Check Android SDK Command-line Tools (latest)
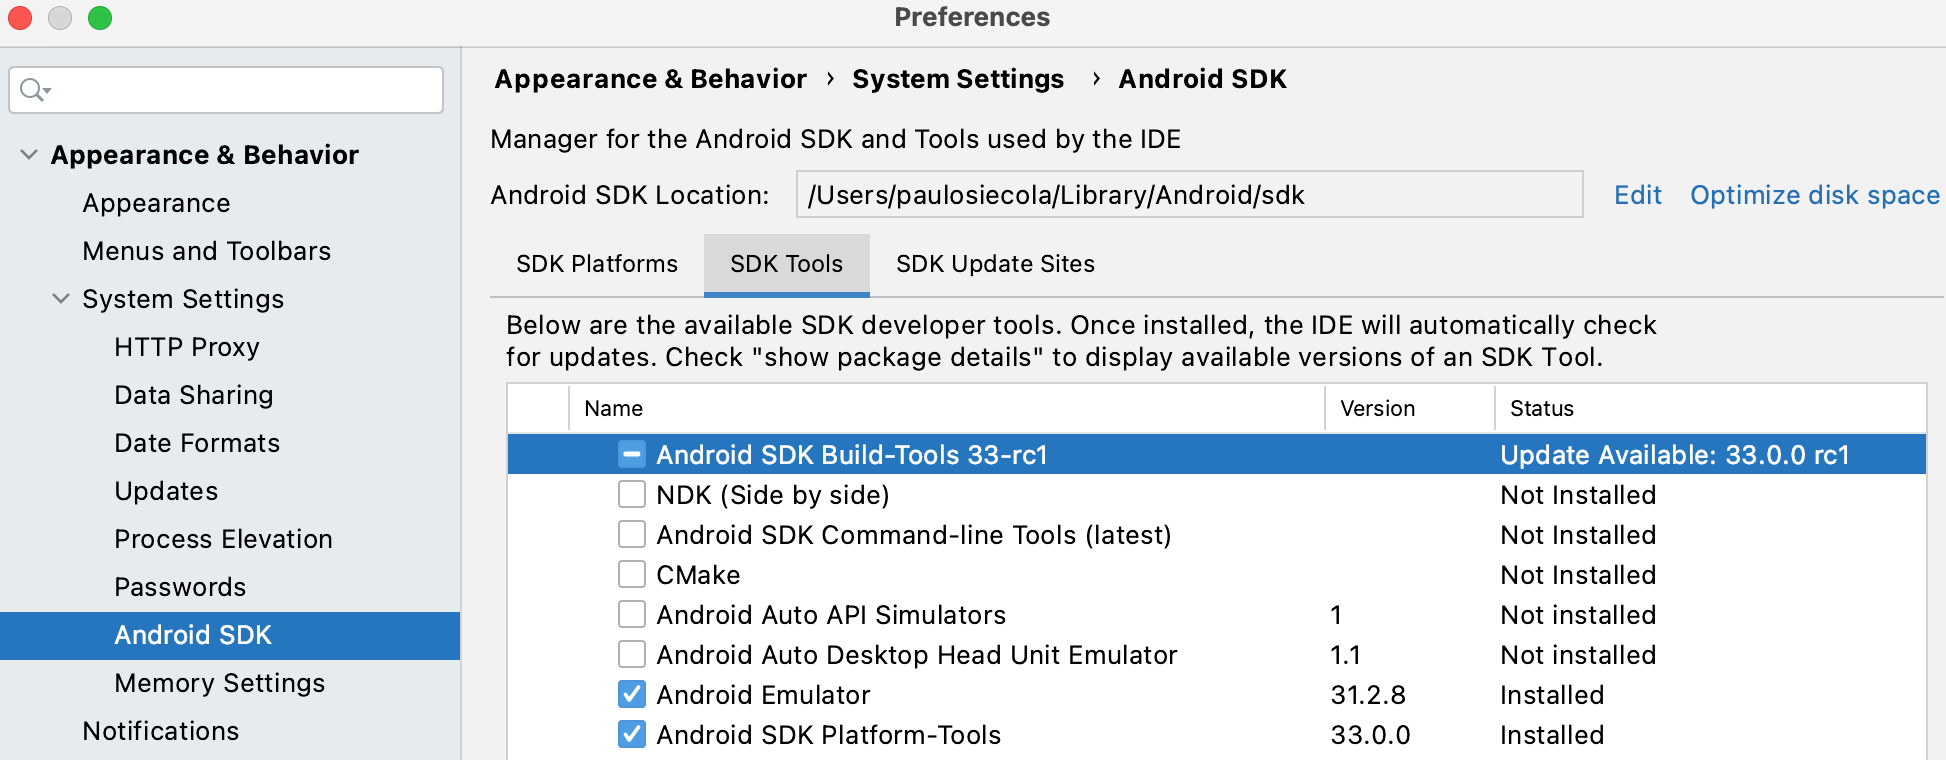This screenshot has height=760, width=1946. (631, 535)
